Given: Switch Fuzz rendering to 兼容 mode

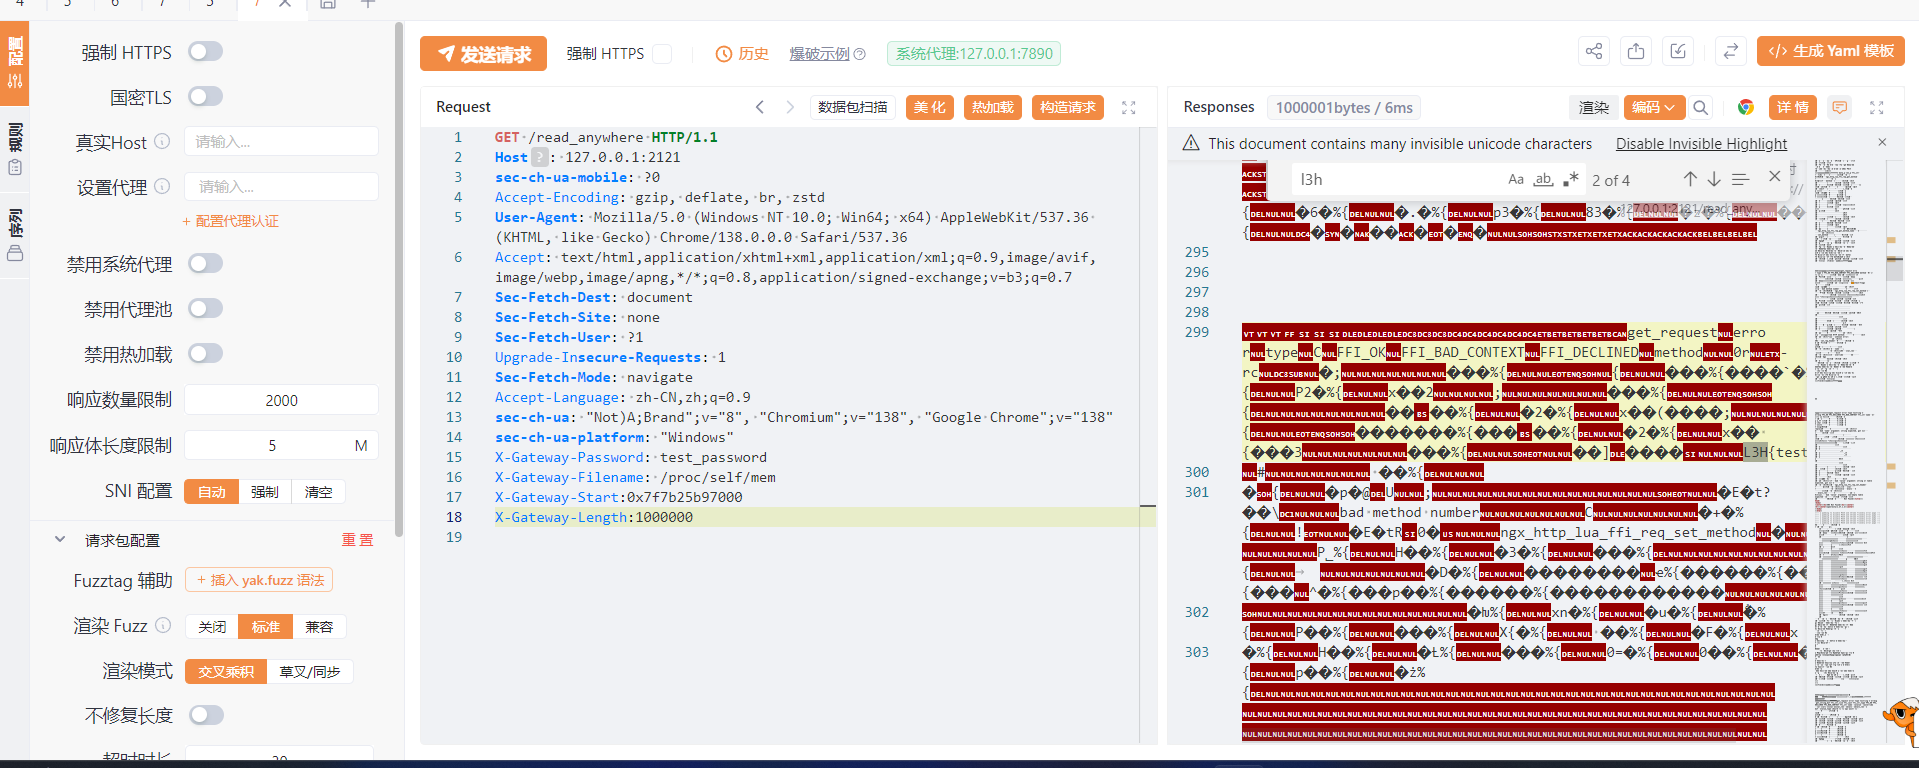Looking at the screenshot, I should 319,627.
